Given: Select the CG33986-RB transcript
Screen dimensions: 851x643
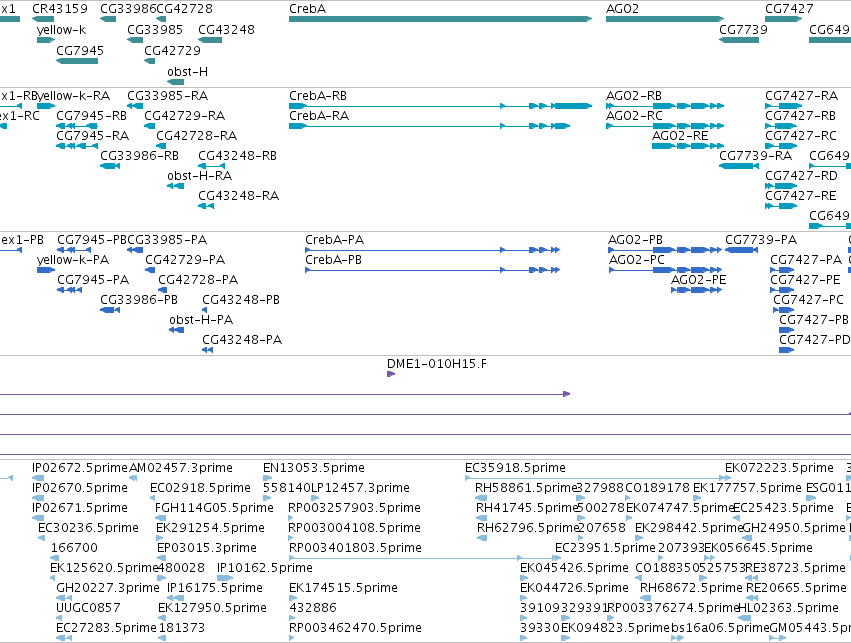Looking at the screenshot, I should [110, 165].
